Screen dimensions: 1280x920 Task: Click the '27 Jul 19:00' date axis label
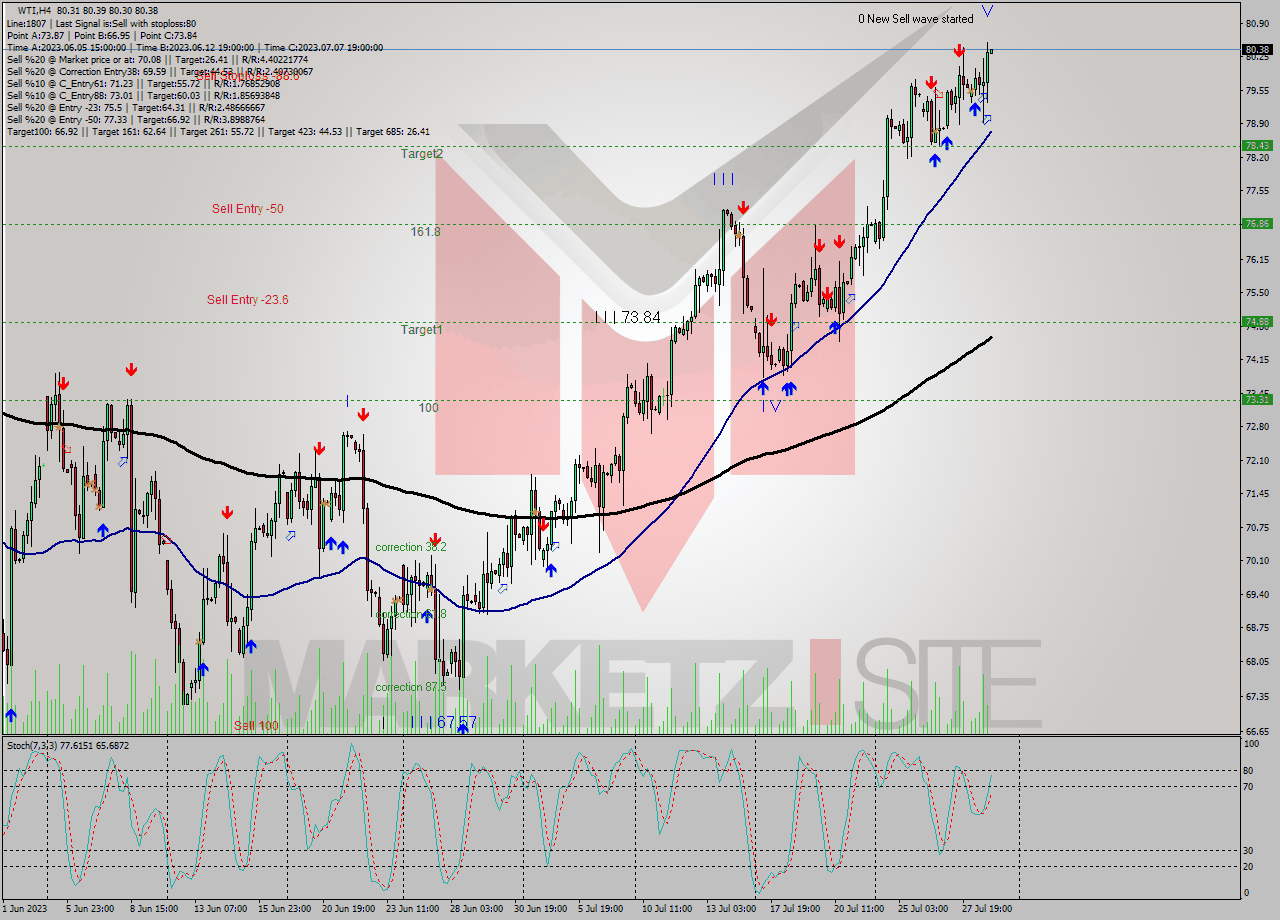(988, 909)
